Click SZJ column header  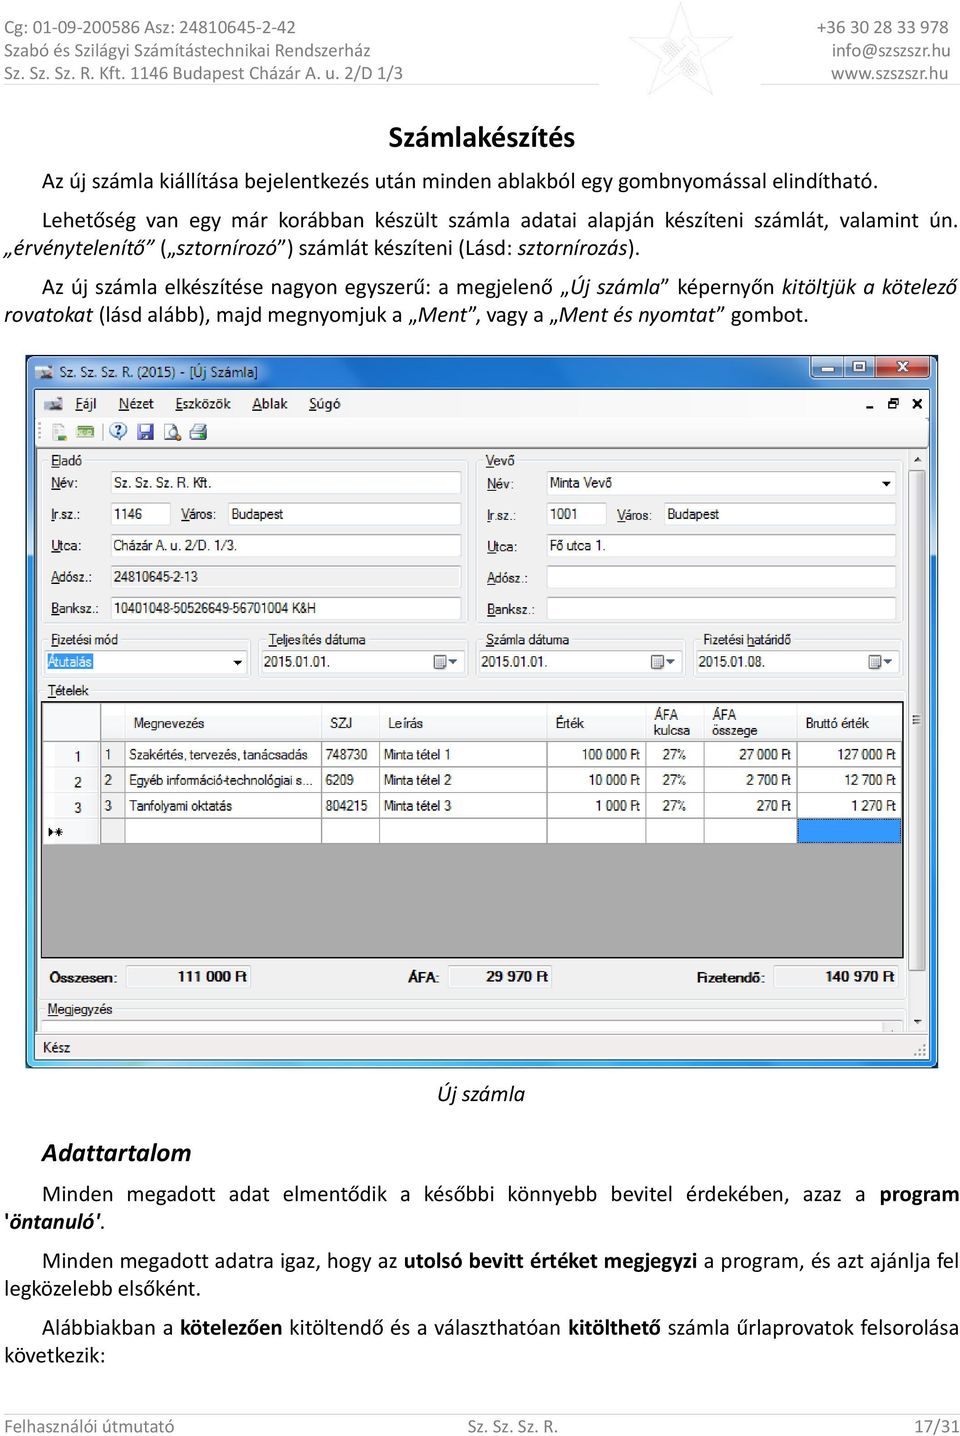click(351, 723)
